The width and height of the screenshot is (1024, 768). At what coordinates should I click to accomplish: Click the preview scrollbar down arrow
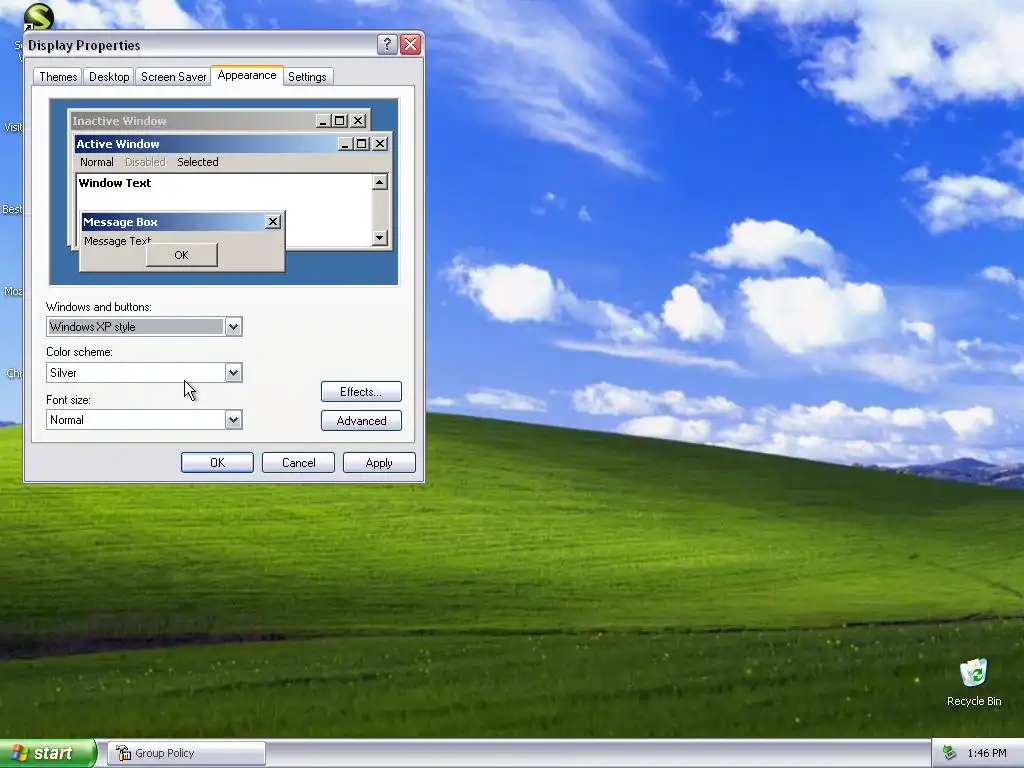[x=379, y=238]
